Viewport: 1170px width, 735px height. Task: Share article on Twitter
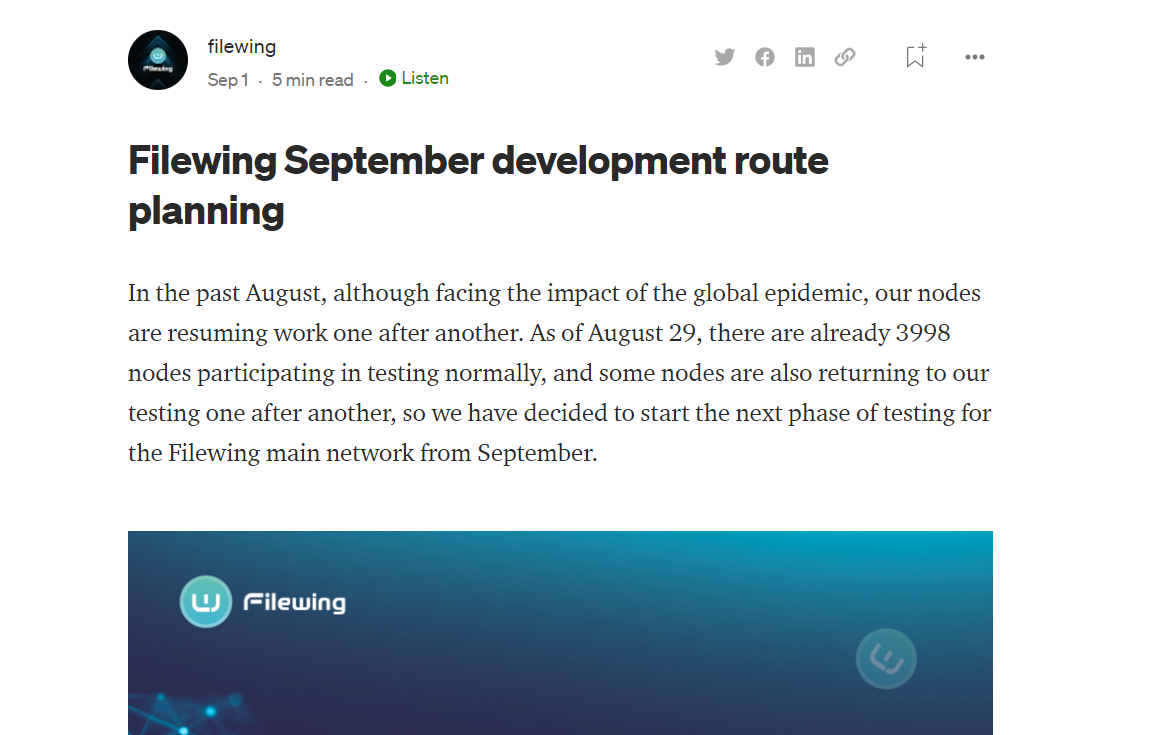[725, 57]
